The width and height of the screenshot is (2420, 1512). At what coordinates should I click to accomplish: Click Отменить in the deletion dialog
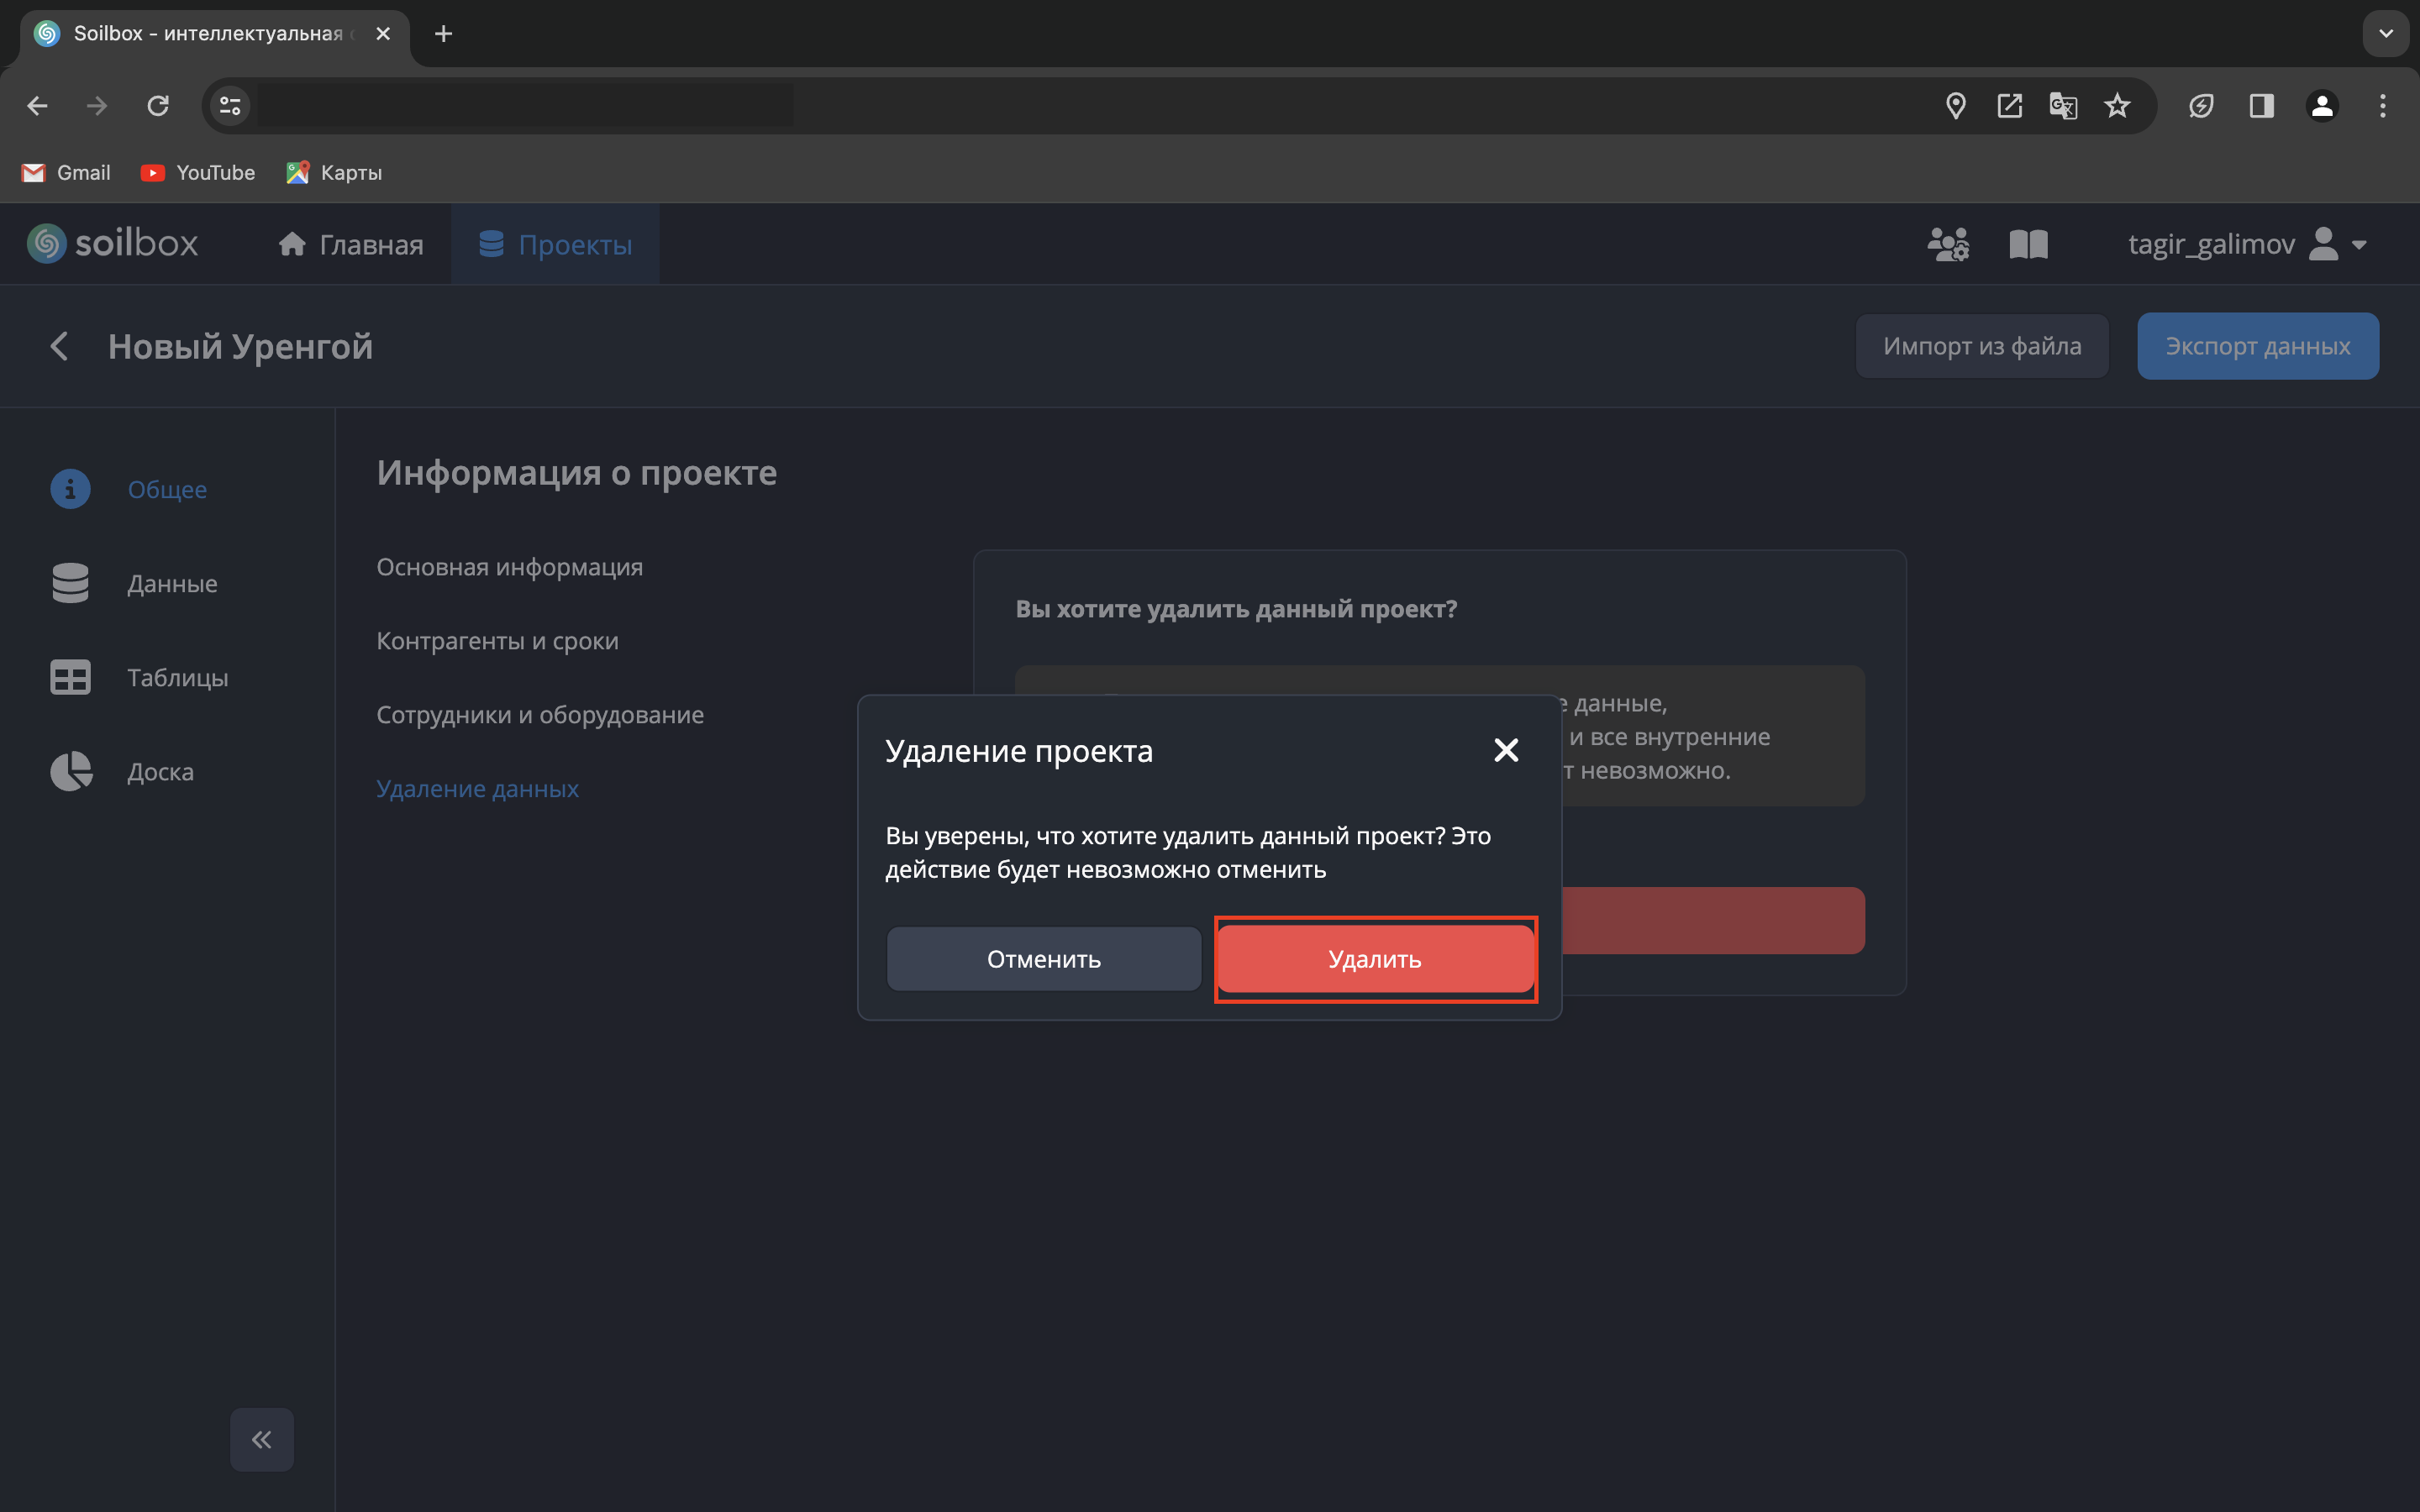point(1043,959)
